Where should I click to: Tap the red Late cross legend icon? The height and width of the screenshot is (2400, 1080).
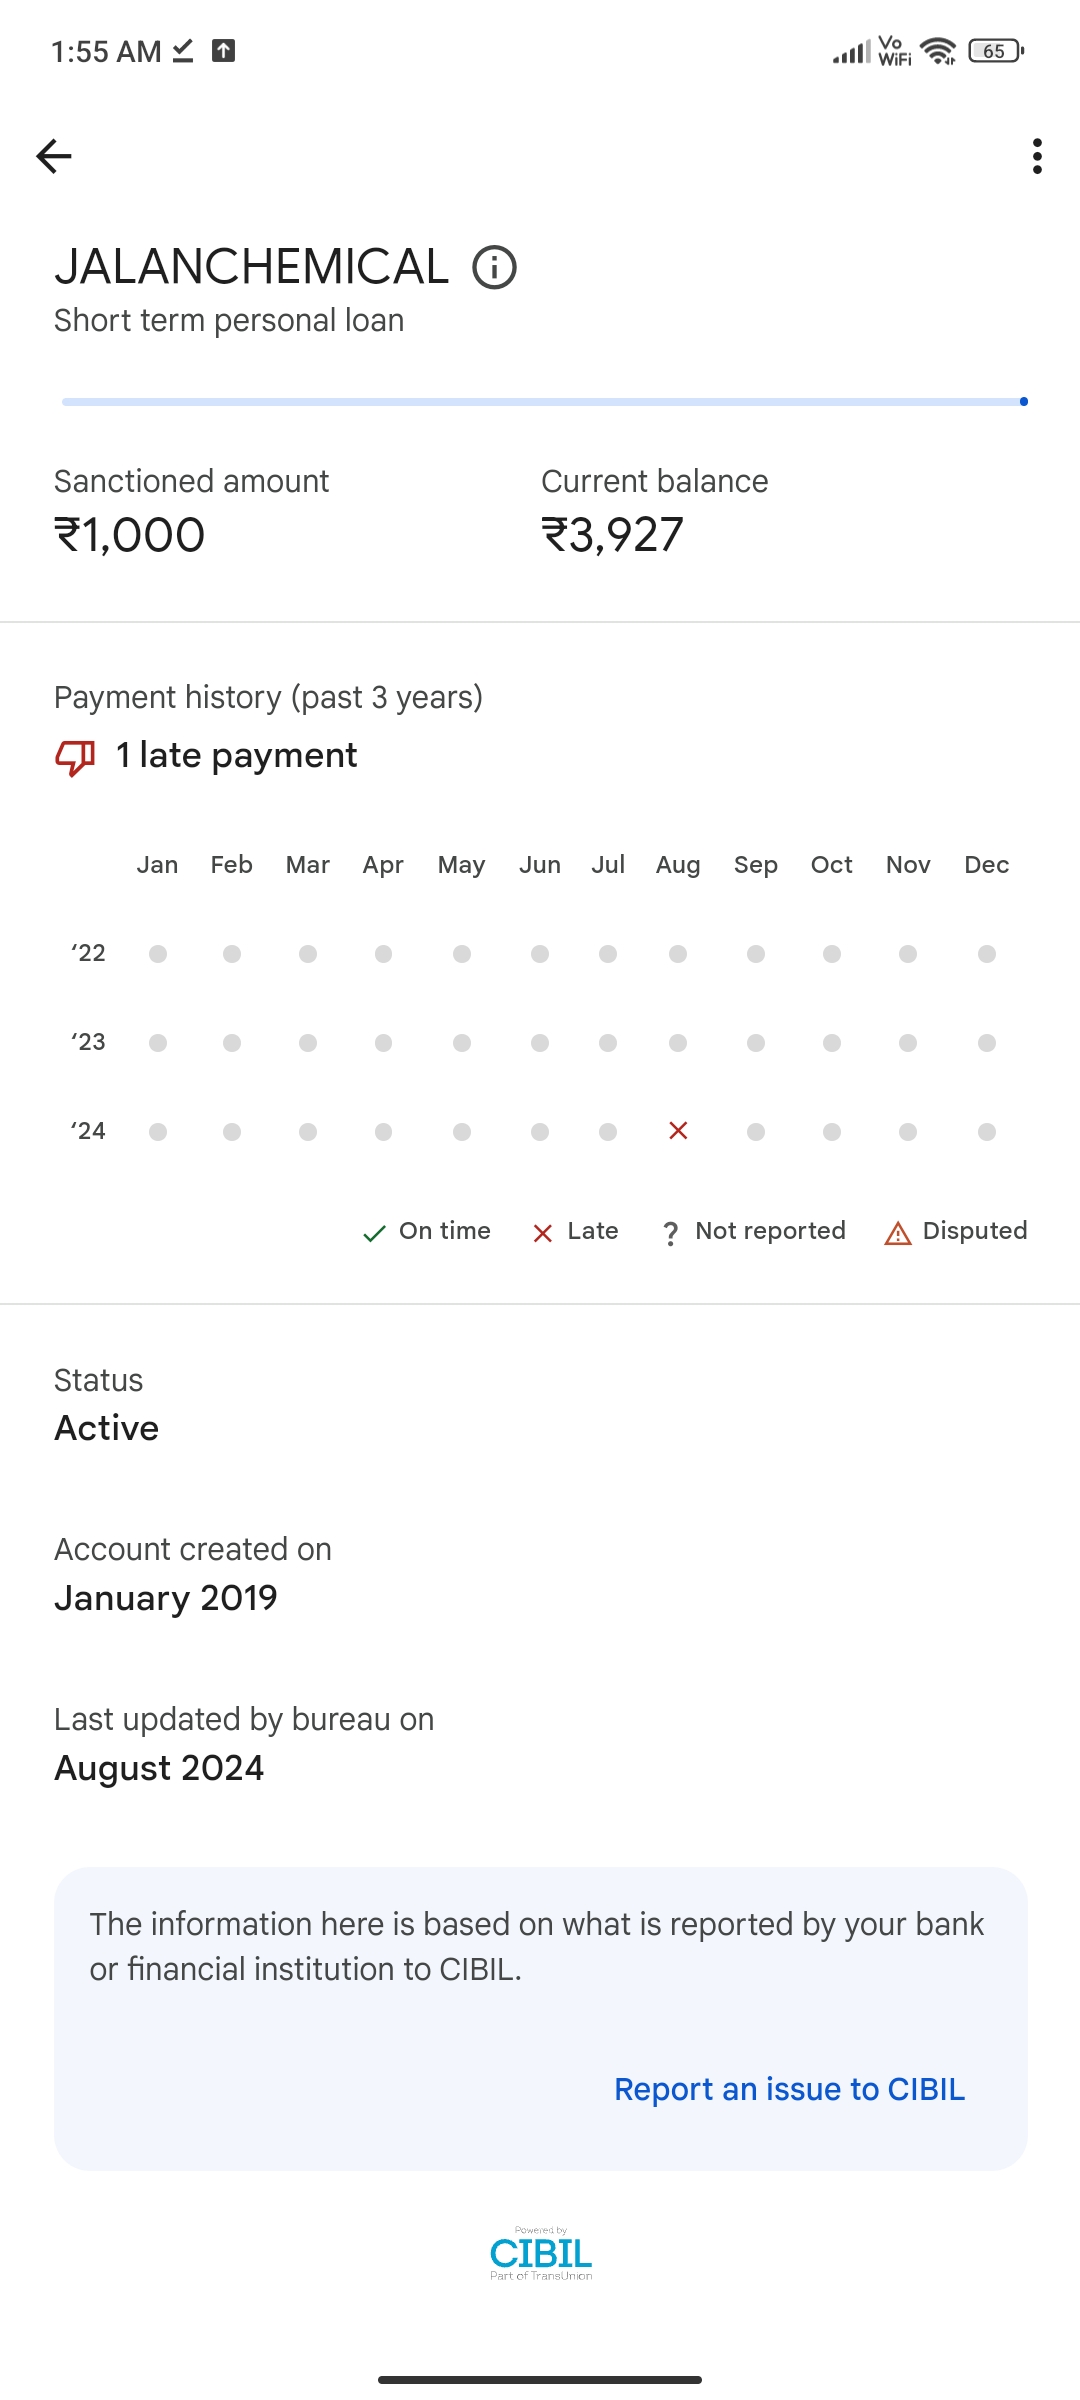point(543,1233)
